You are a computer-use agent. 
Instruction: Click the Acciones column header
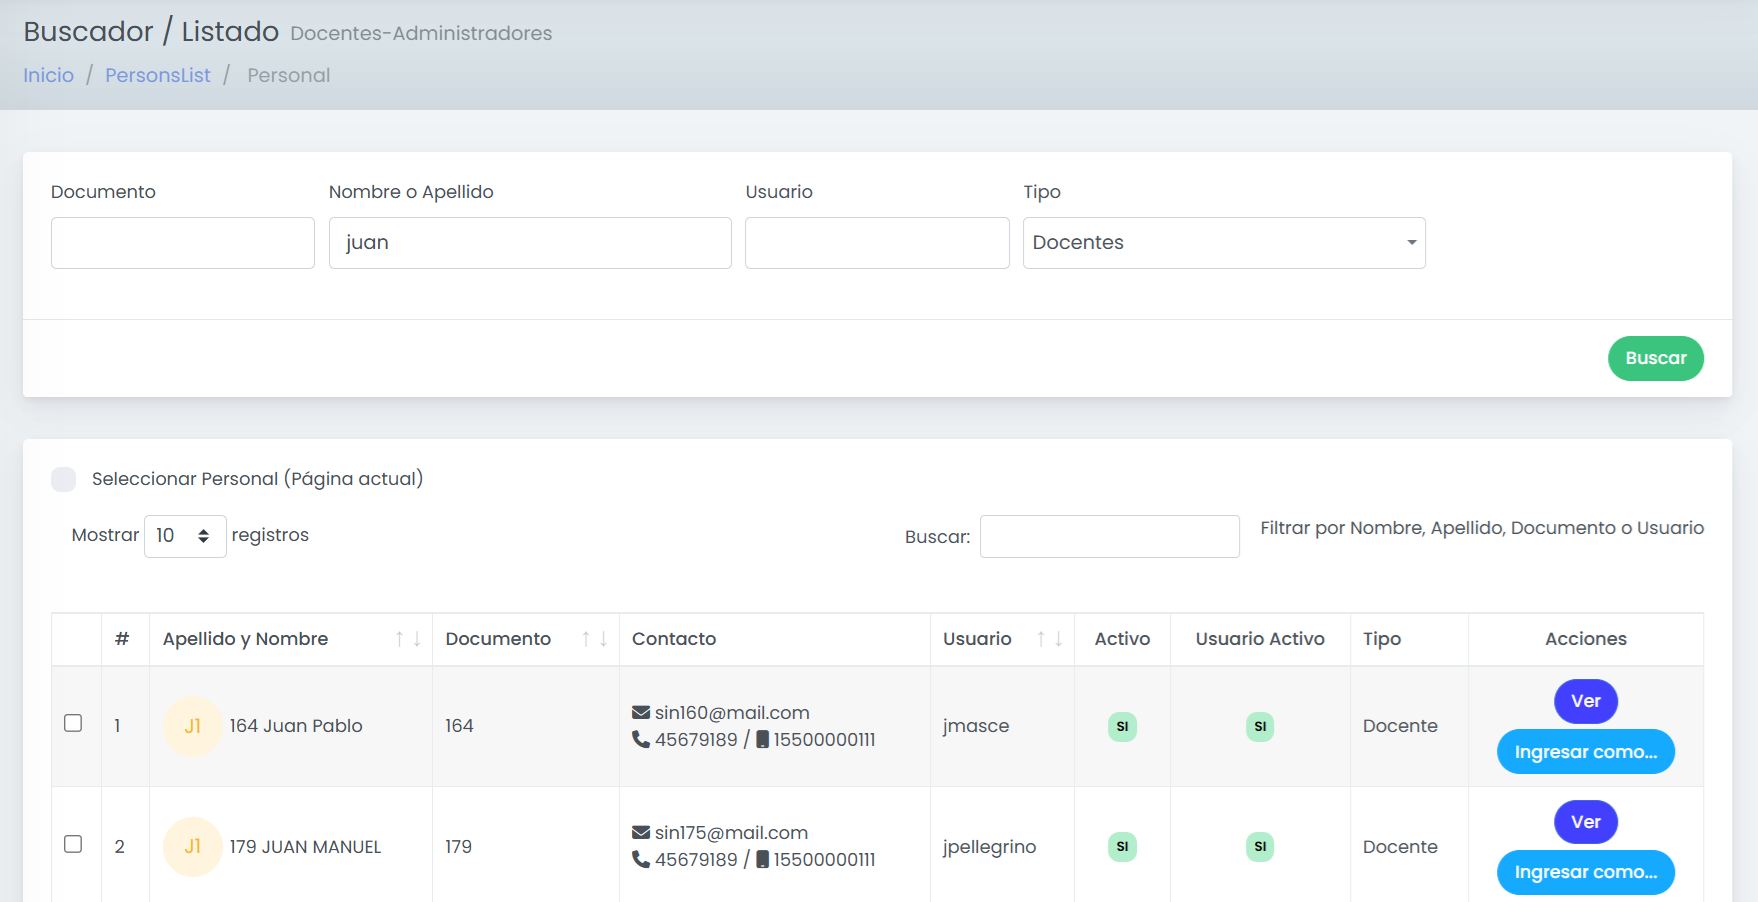(1586, 639)
